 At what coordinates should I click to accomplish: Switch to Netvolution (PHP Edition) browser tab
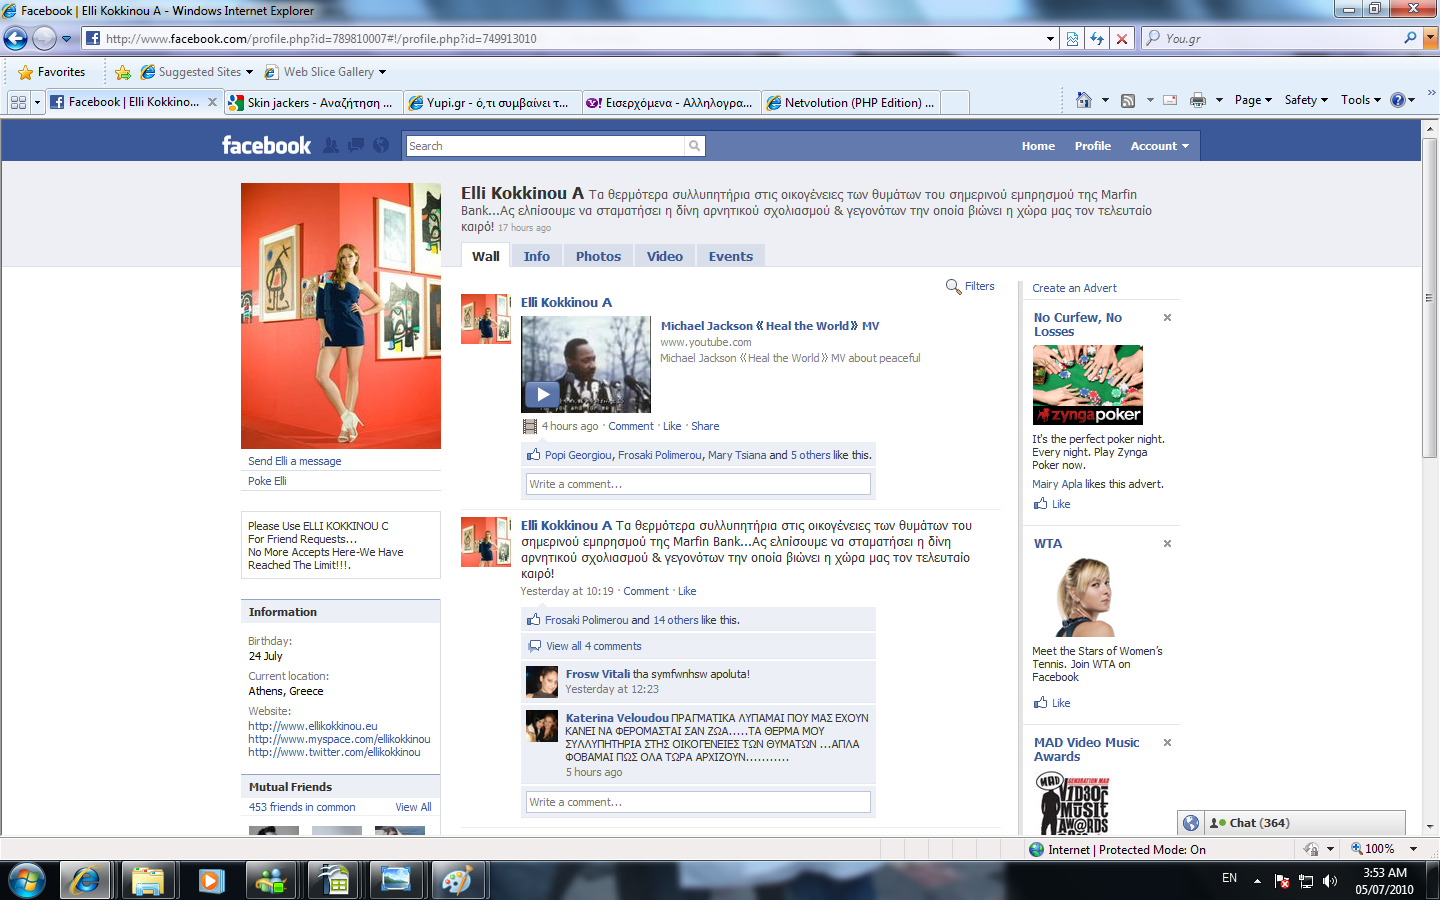click(851, 102)
